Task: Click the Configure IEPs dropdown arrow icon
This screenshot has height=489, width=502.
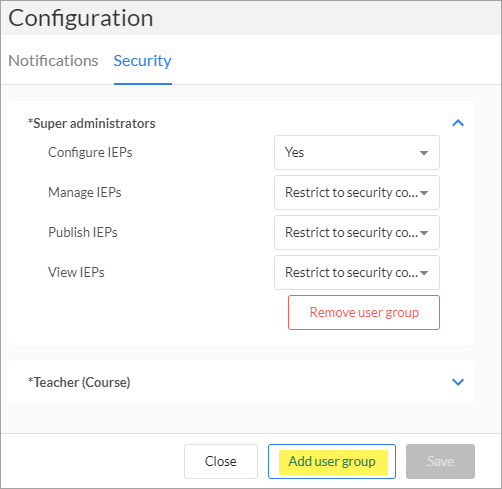Action: [424, 153]
